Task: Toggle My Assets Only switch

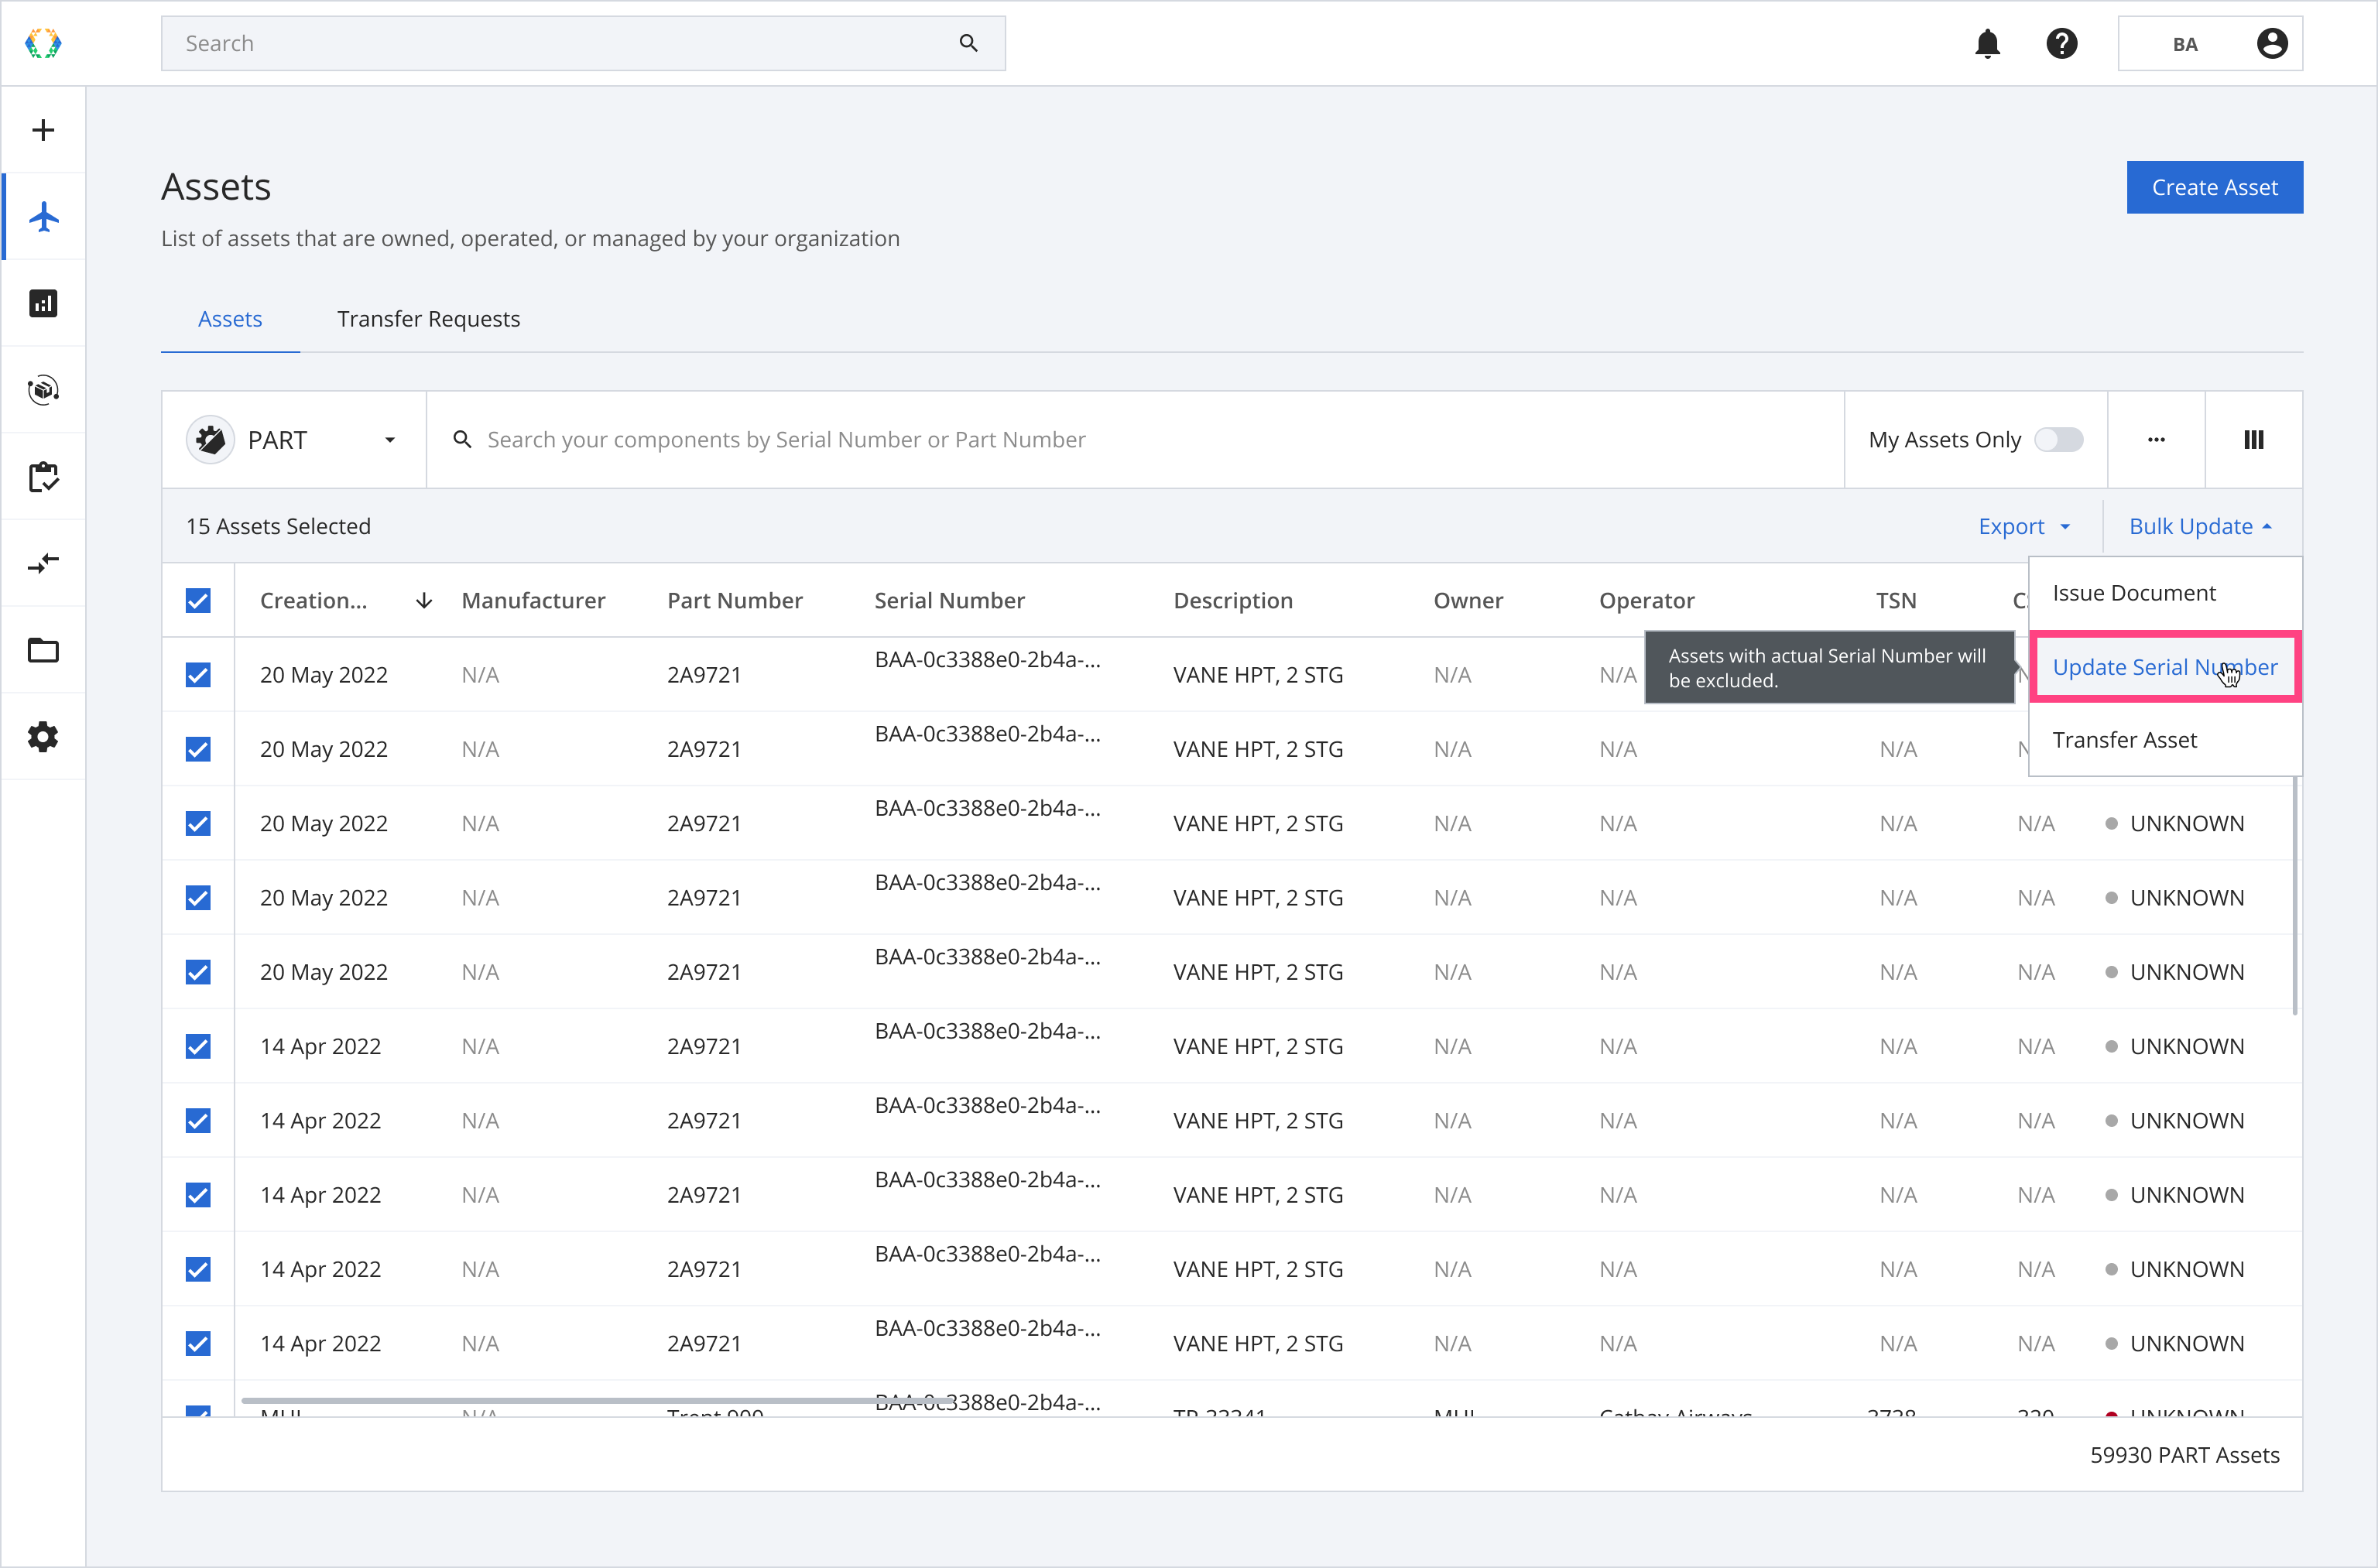Action: coord(2059,440)
